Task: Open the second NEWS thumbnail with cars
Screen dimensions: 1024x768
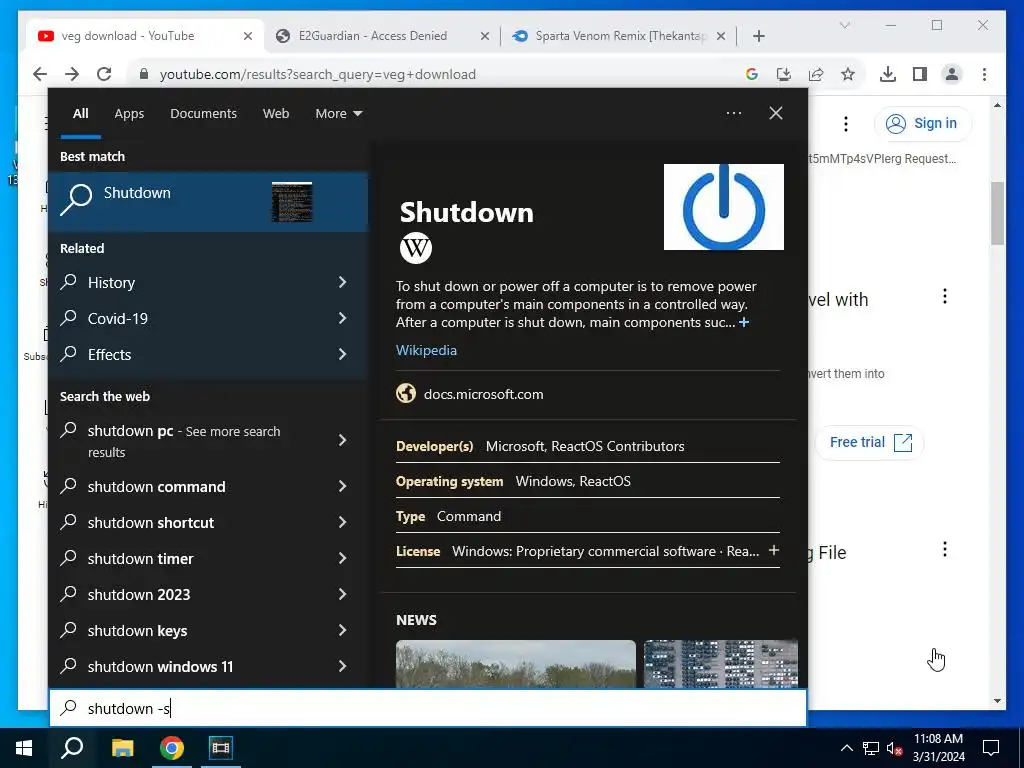Action: tap(720, 664)
